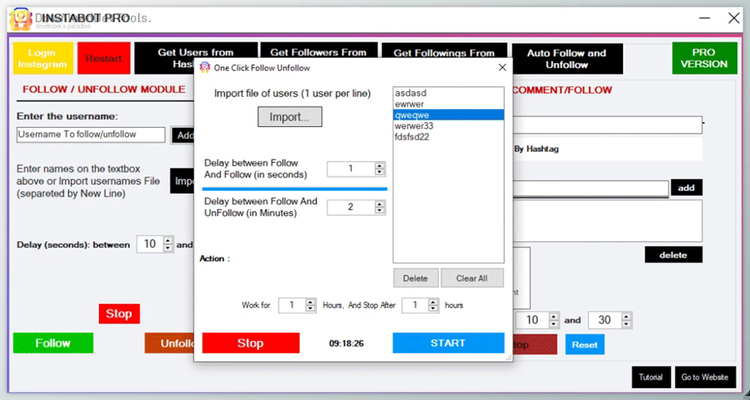Click the Tutorial button
The image size is (750, 400).
coord(651,377)
